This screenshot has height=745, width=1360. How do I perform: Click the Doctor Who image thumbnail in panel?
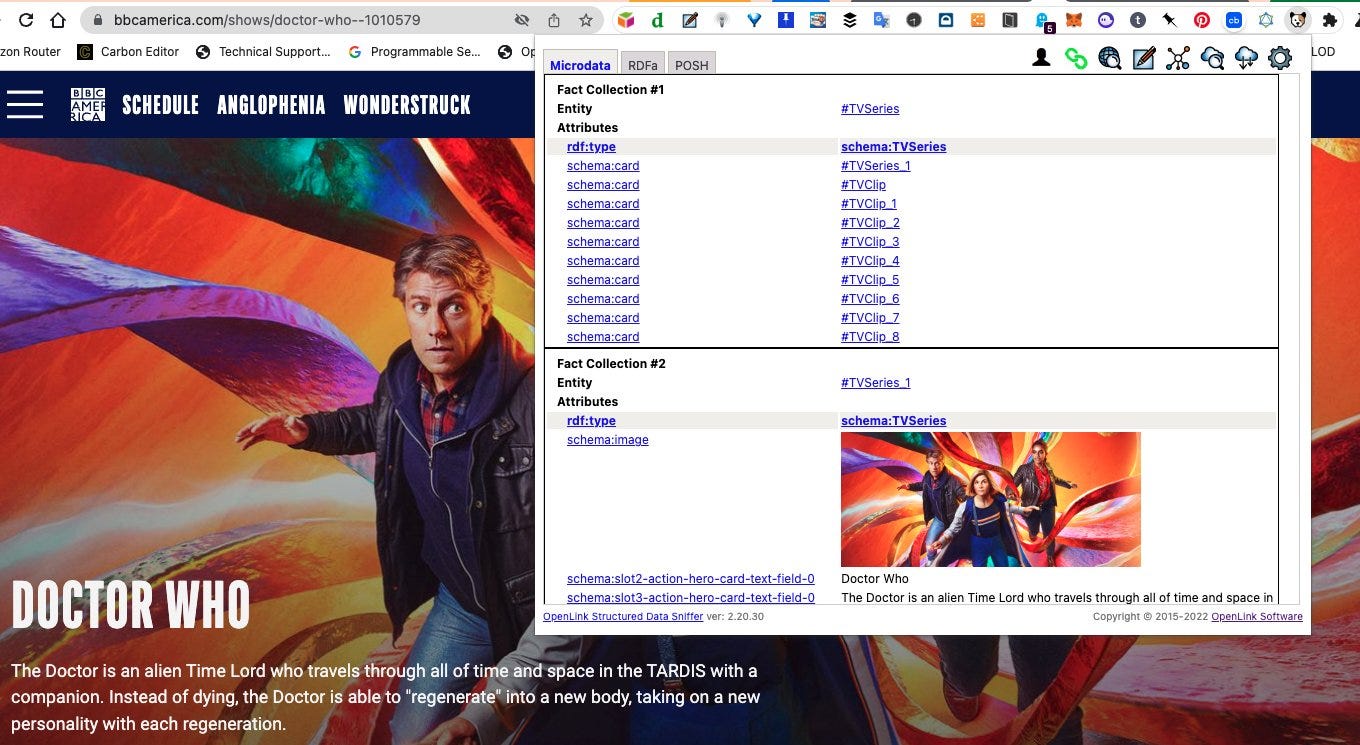(x=990, y=499)
